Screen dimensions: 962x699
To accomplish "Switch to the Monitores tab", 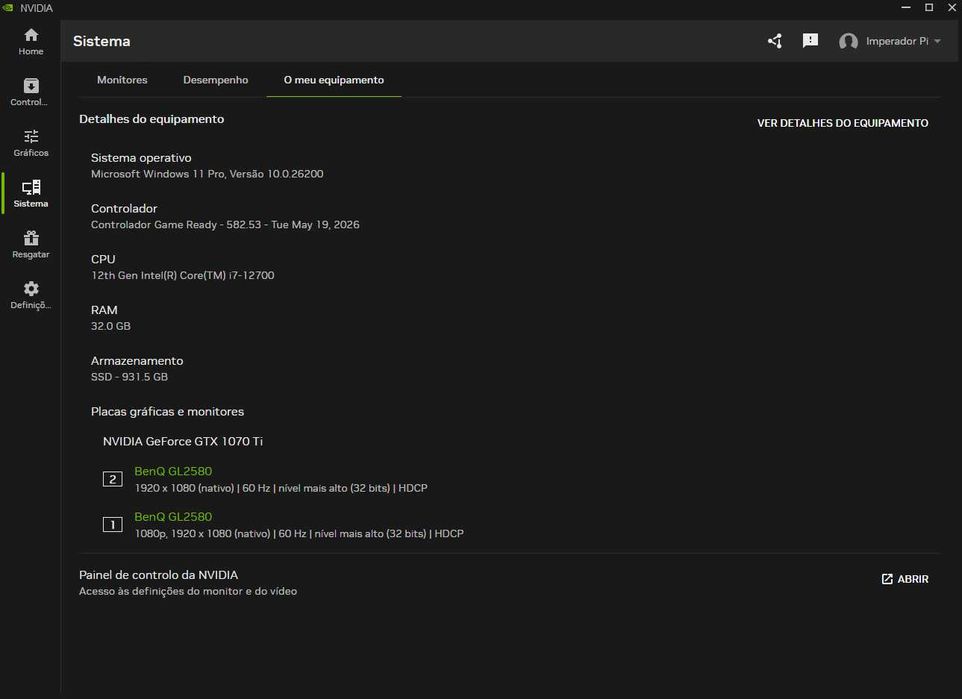I will coord(122,80).
